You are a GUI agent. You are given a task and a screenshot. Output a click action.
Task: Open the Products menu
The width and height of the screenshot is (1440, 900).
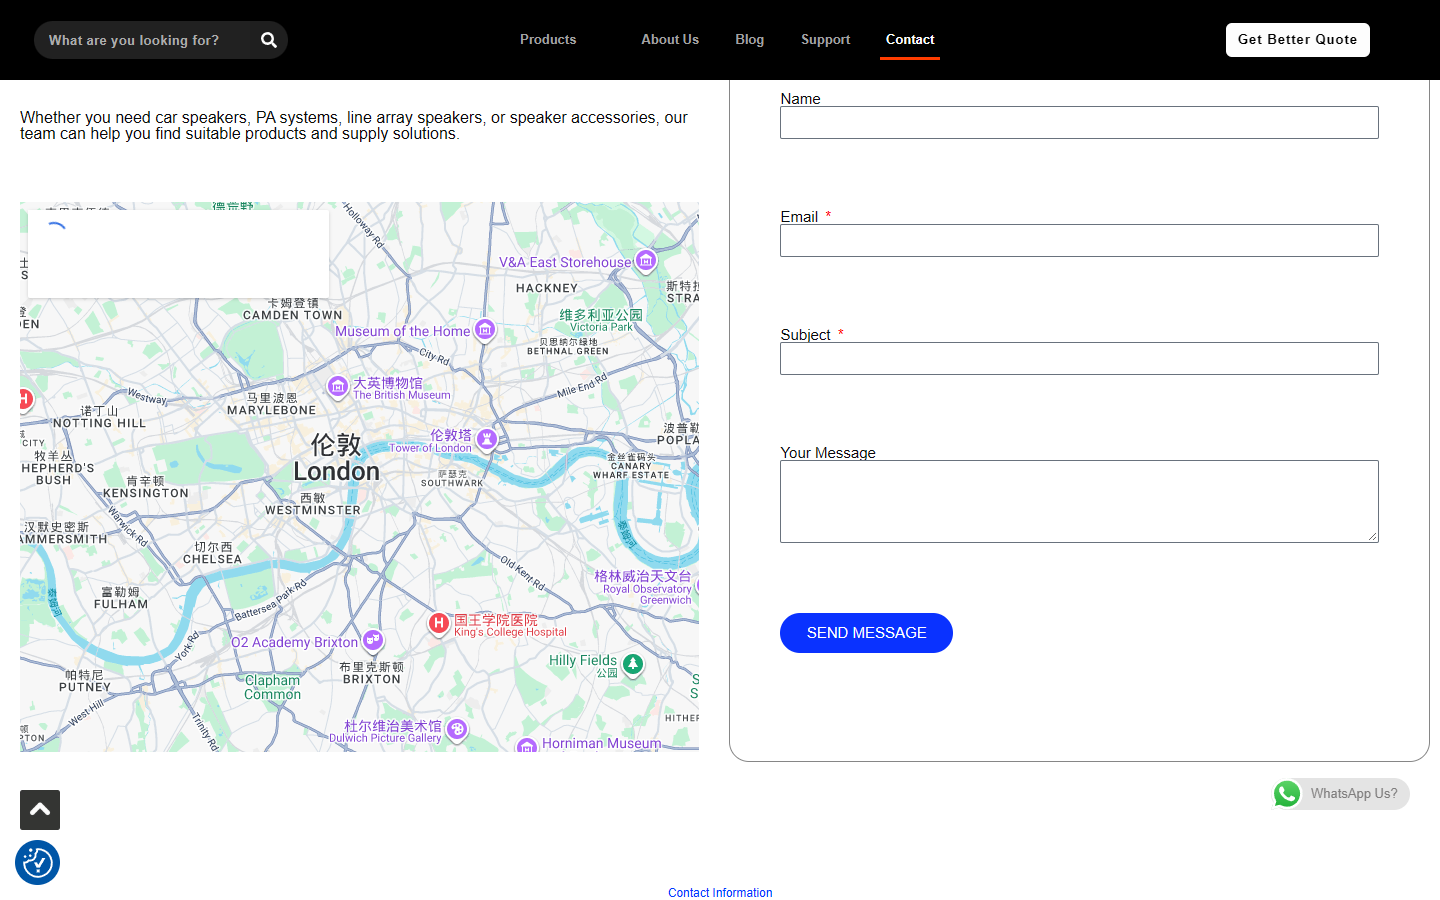548,40
